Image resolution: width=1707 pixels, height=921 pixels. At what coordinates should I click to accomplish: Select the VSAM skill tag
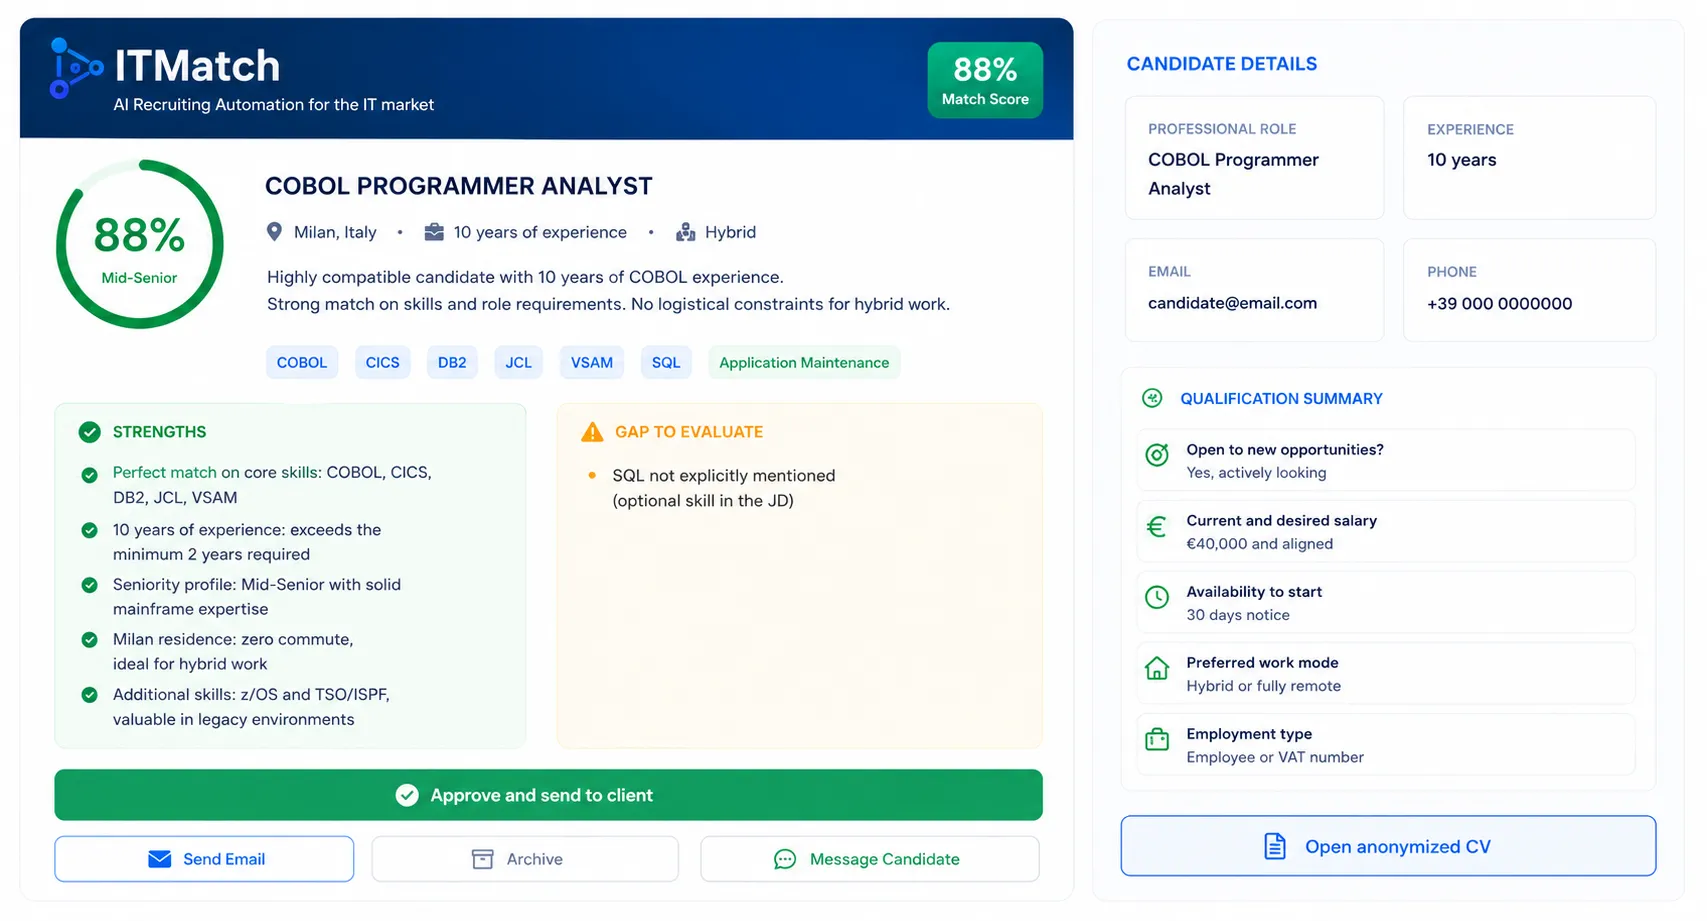[x=592, y=362]
